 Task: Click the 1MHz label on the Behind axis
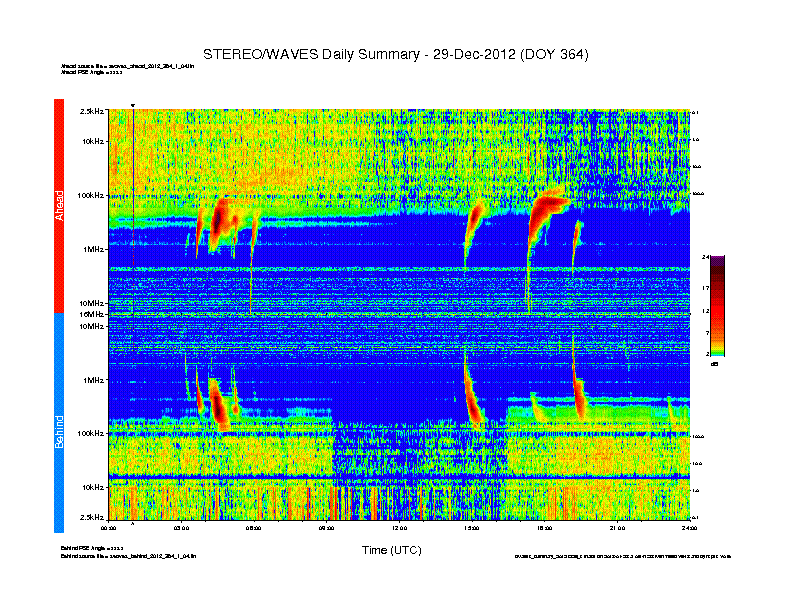(x=92, y=380)
